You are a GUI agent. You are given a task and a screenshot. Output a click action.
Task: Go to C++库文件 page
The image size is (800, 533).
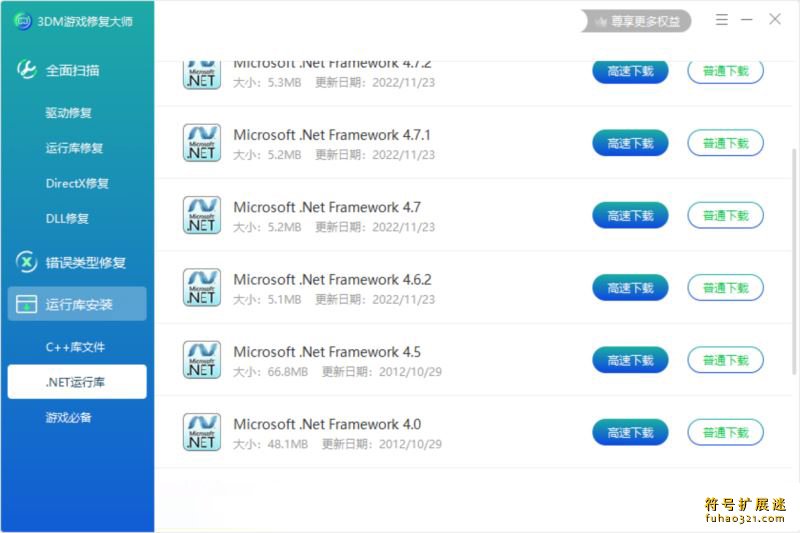tap(76, 347)
